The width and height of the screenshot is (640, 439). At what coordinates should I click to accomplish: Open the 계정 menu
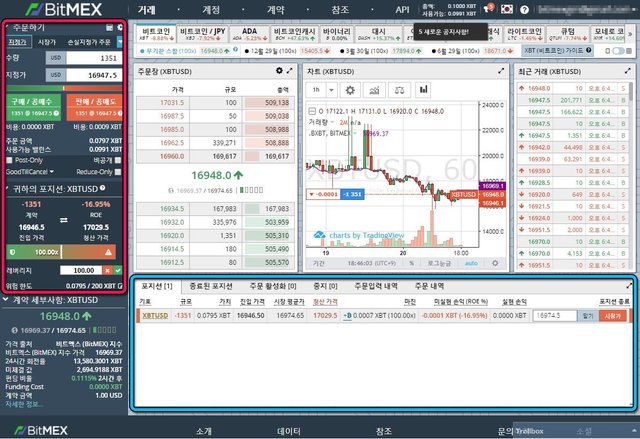coord(211,9)
